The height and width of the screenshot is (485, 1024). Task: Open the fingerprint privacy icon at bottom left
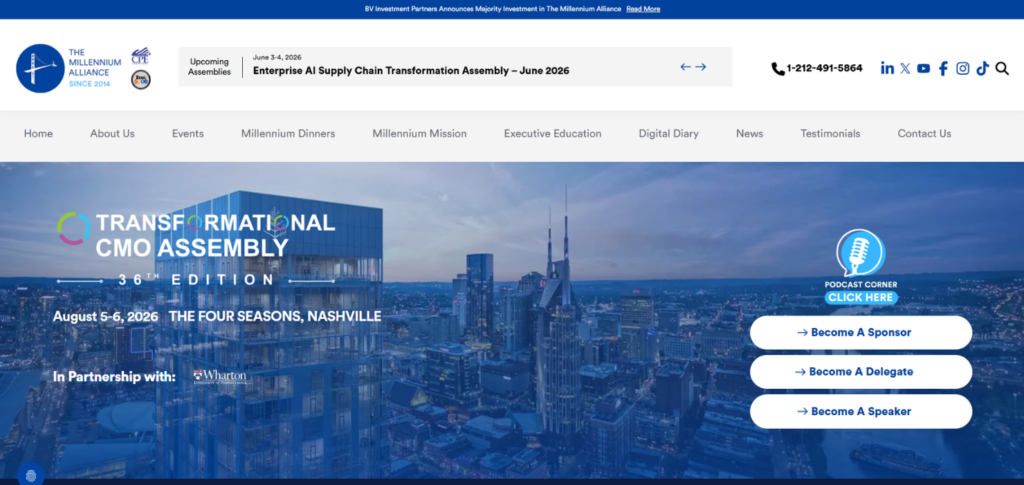(31, 475)
